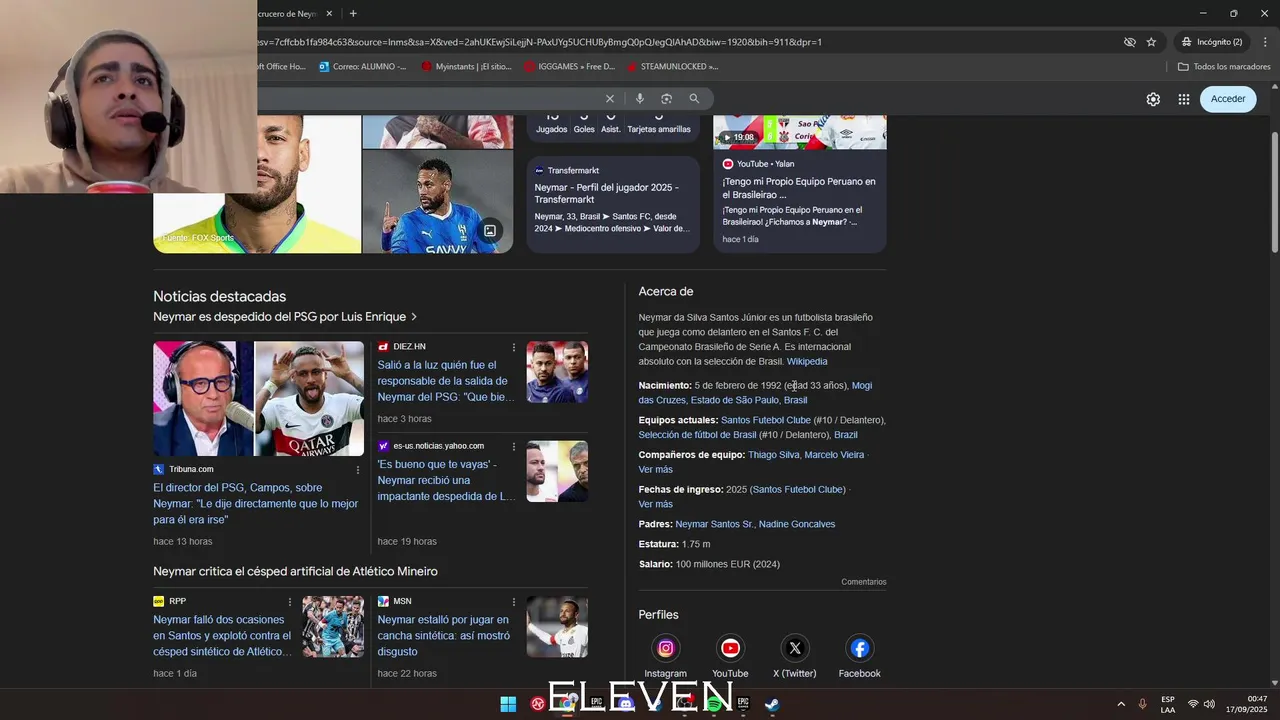Open 'Neymar estalló por jugar' MSN article
The image size is (1280, 720).
(x=444, y=636)
